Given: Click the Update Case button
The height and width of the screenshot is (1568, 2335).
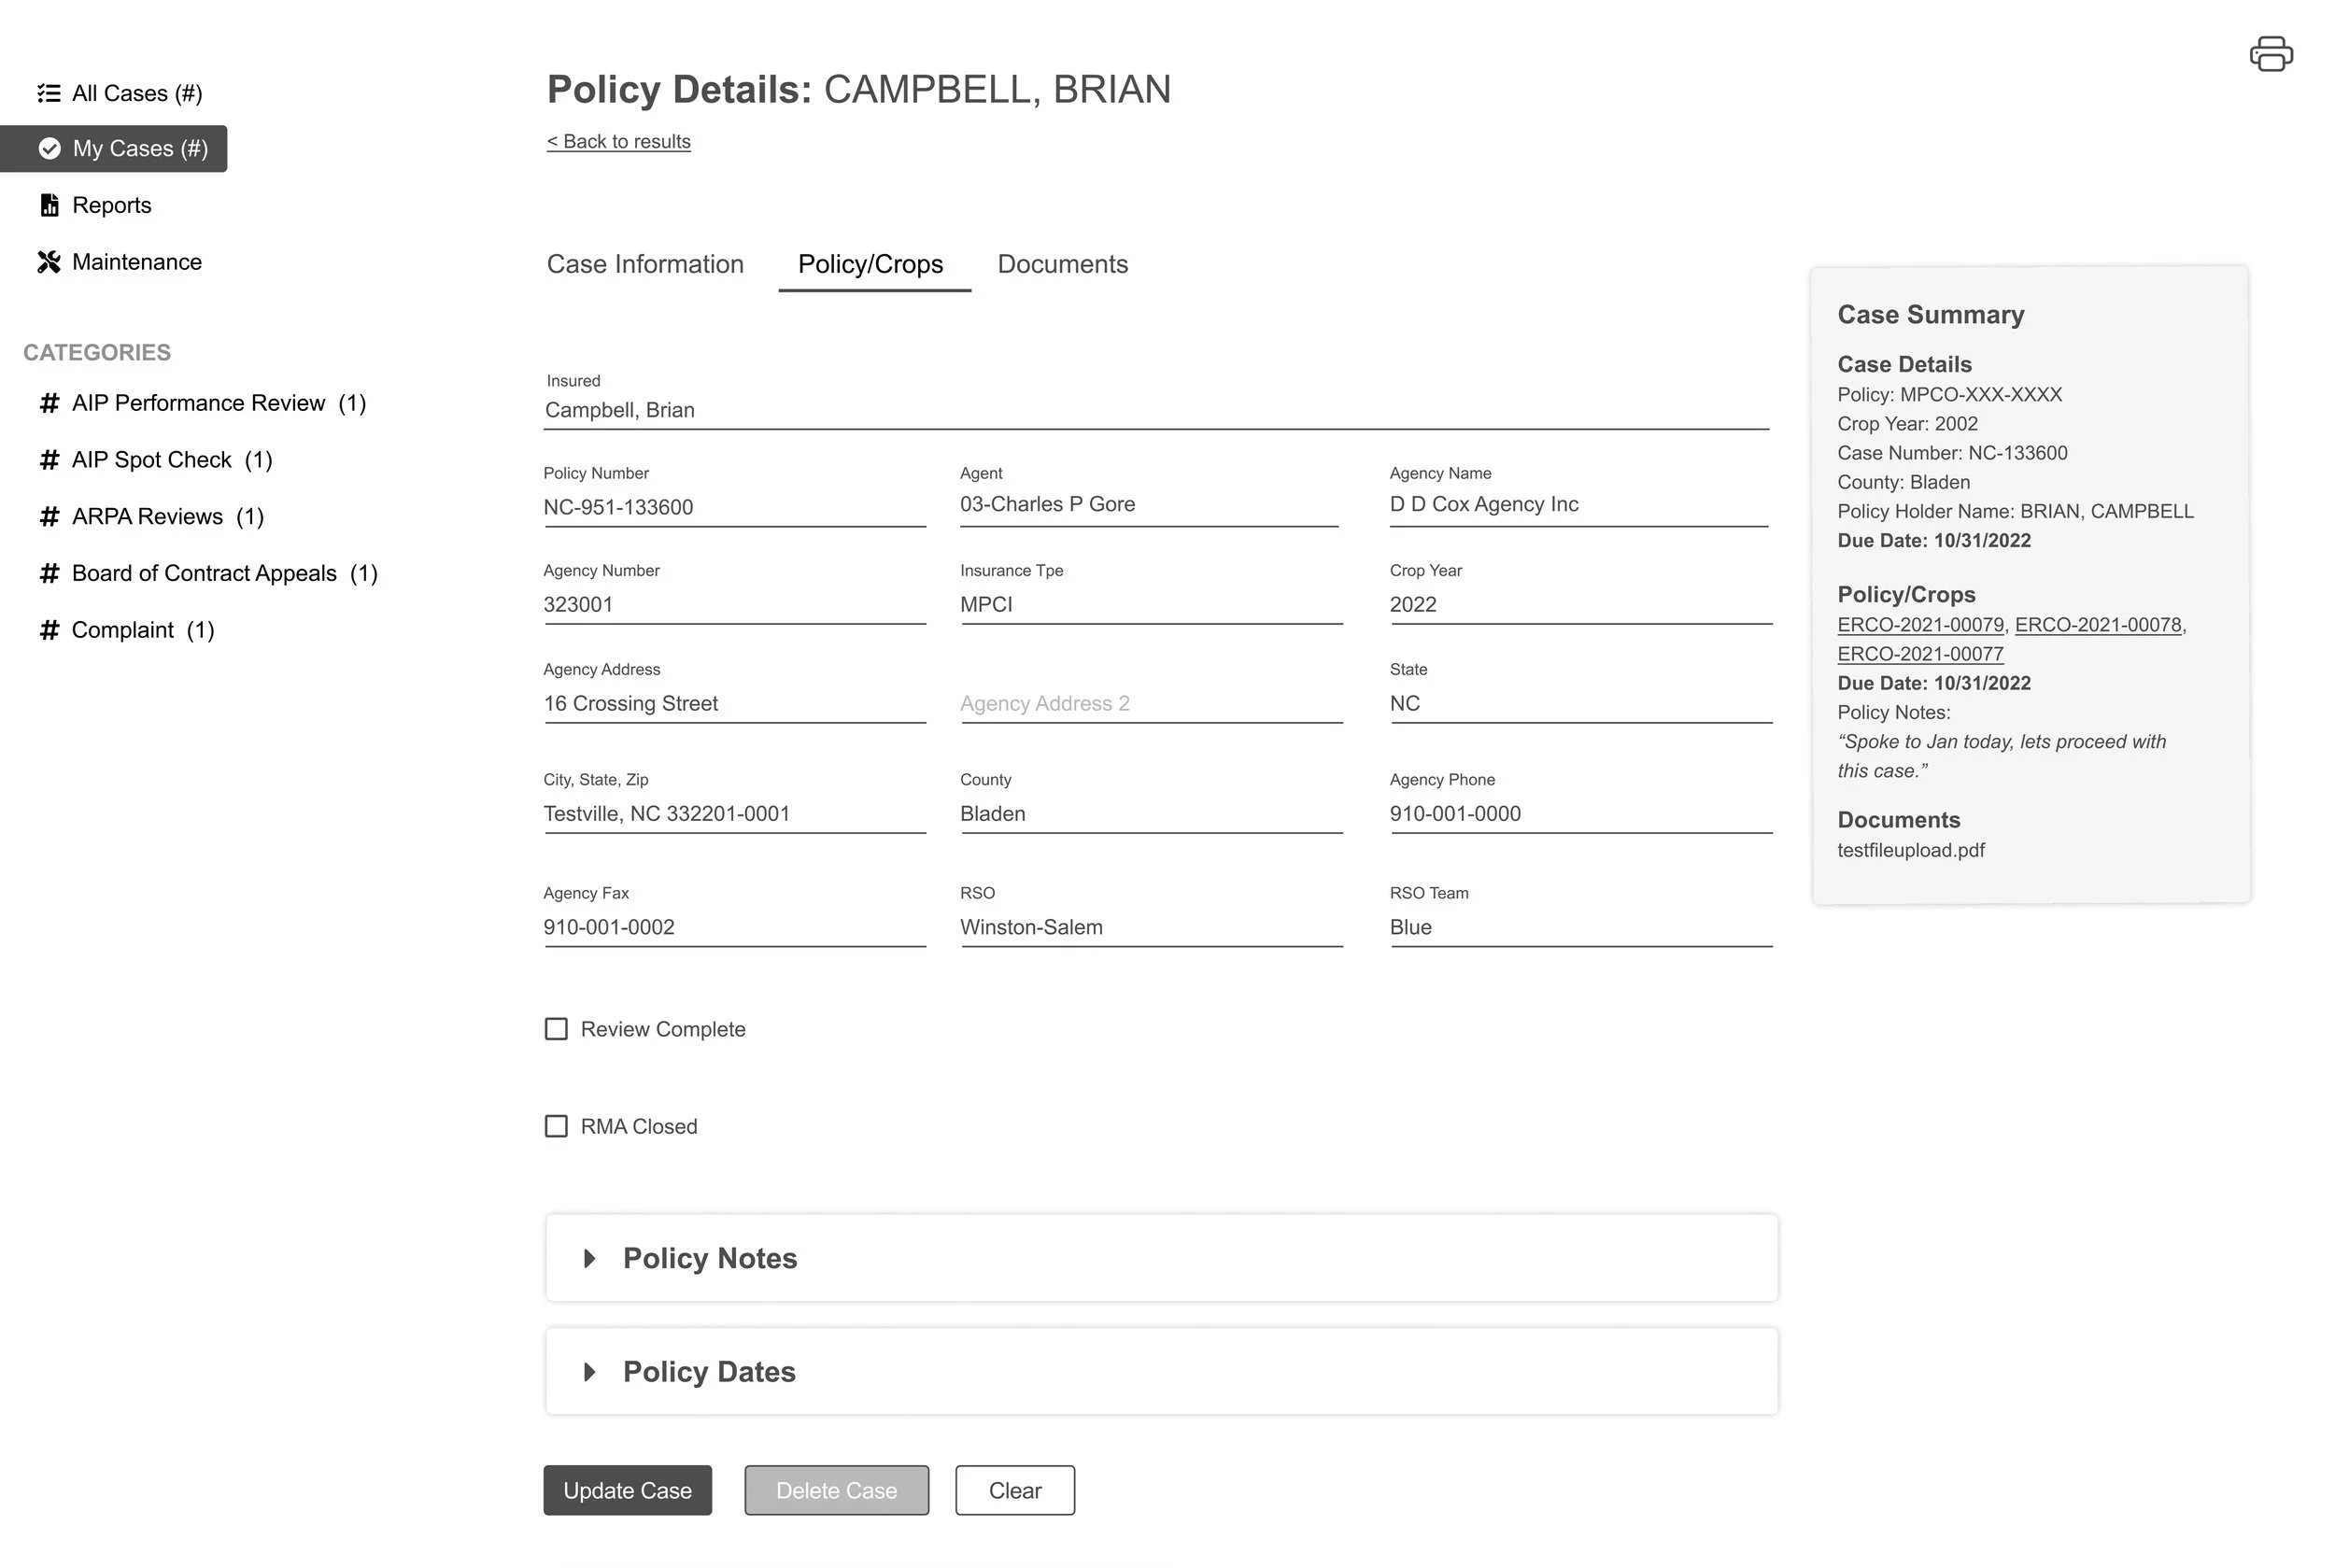Looking at the screenshot, I should pyautogui.click(x=627, y=1490).
